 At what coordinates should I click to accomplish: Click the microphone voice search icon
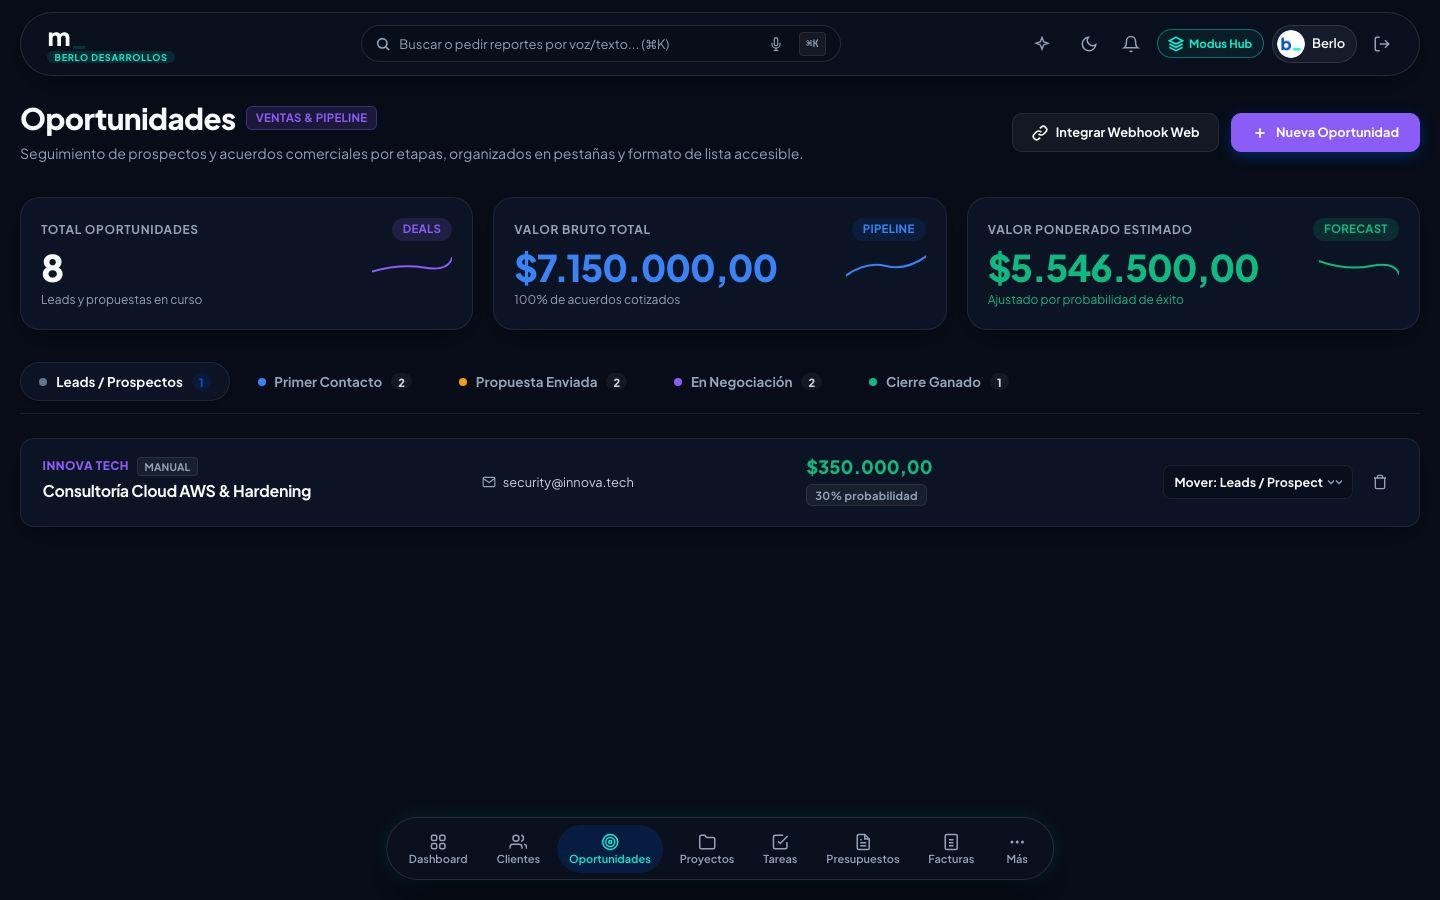[x=775, y=44]
